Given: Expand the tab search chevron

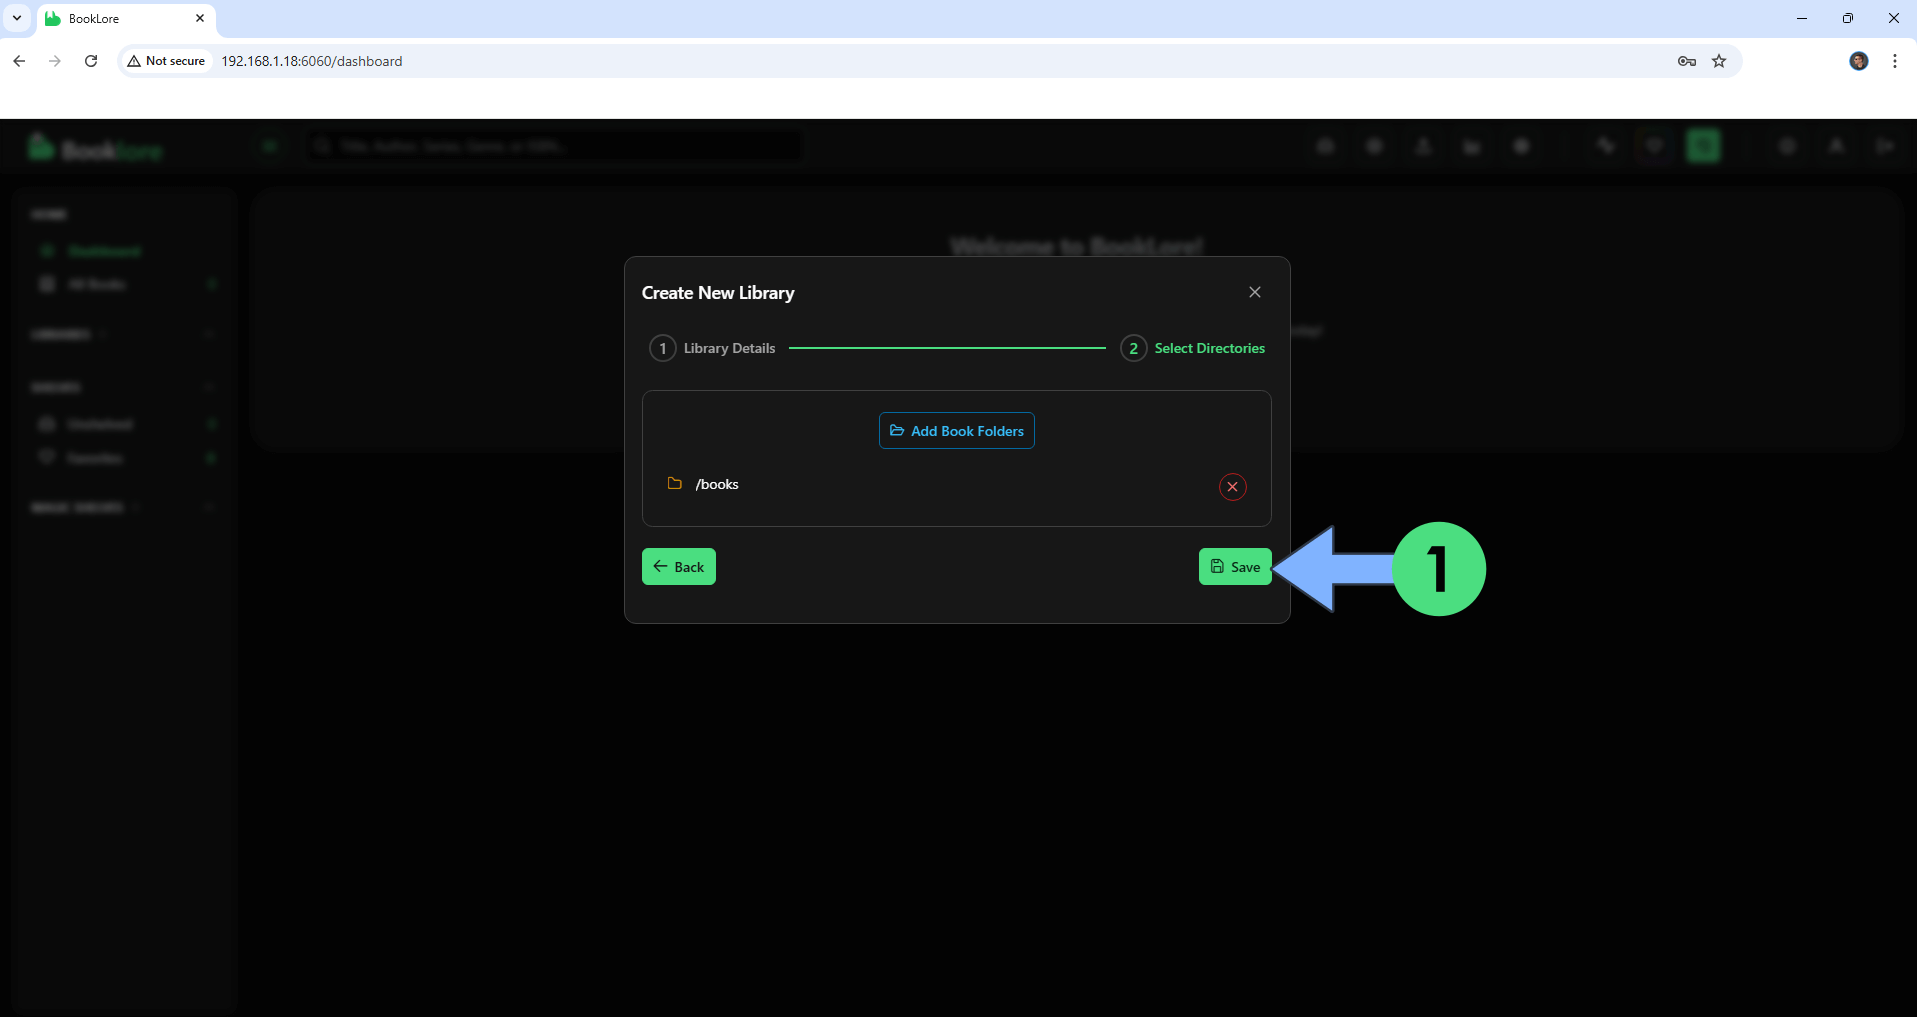Looking at the screenshot, I should (17, 18).
